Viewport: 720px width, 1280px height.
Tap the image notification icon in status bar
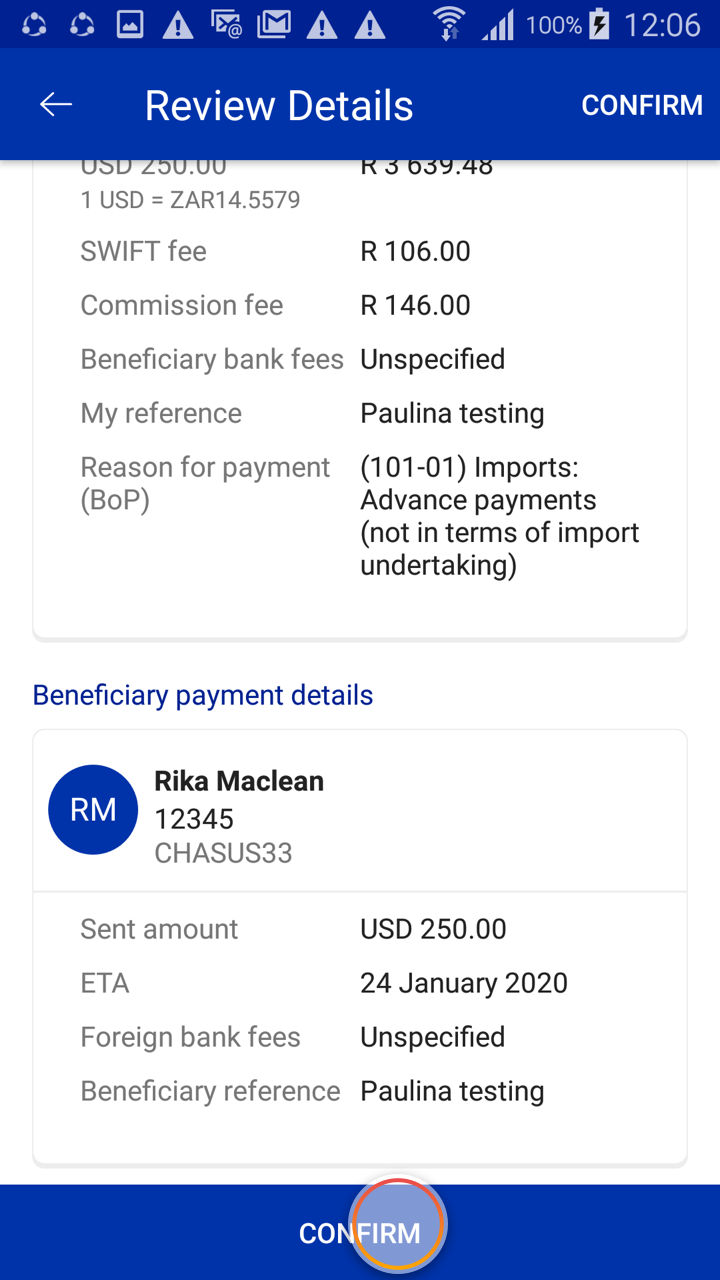click(x=130, y=24)
